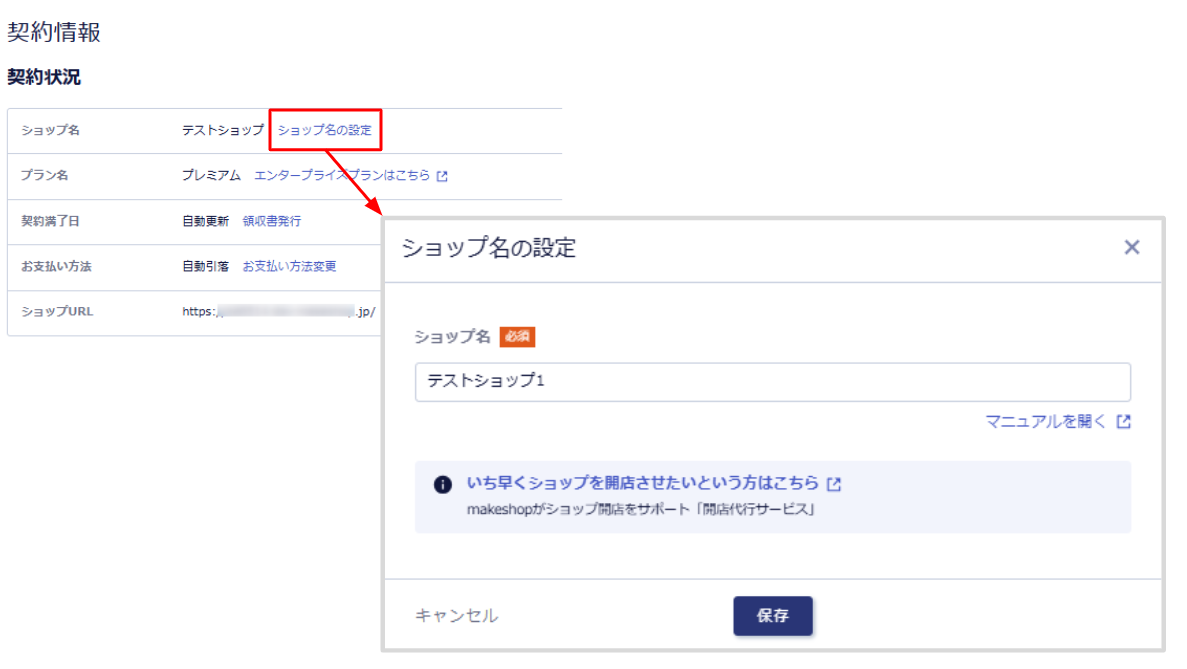Open the マニュアルを開く link
The height and width of the screenshot is (669, 1187).
pos(1046,422)
